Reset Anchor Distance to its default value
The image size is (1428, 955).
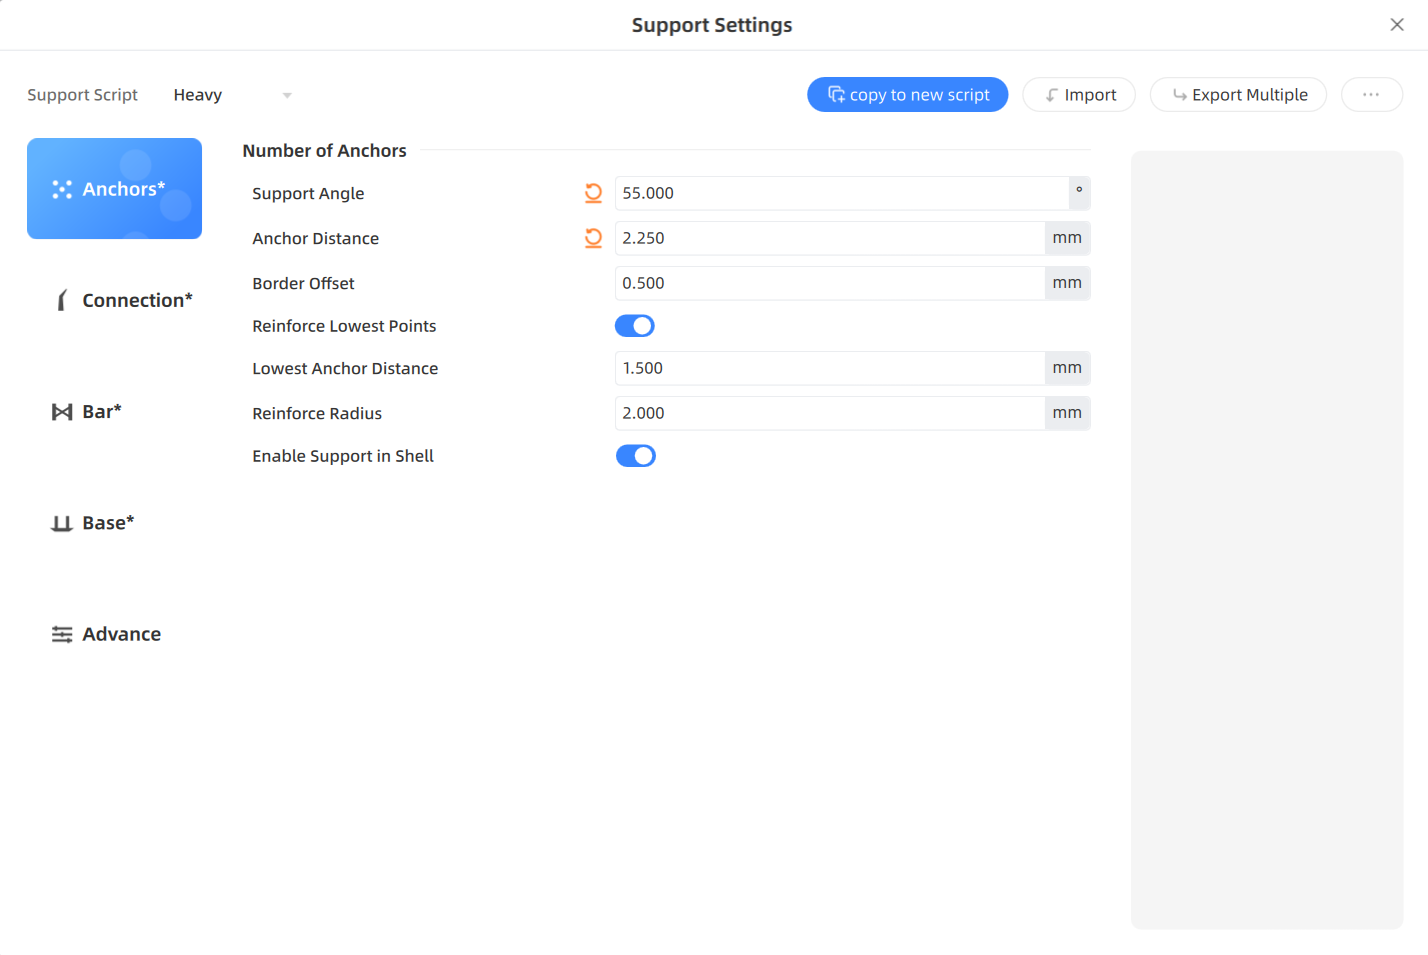[593, 238]
